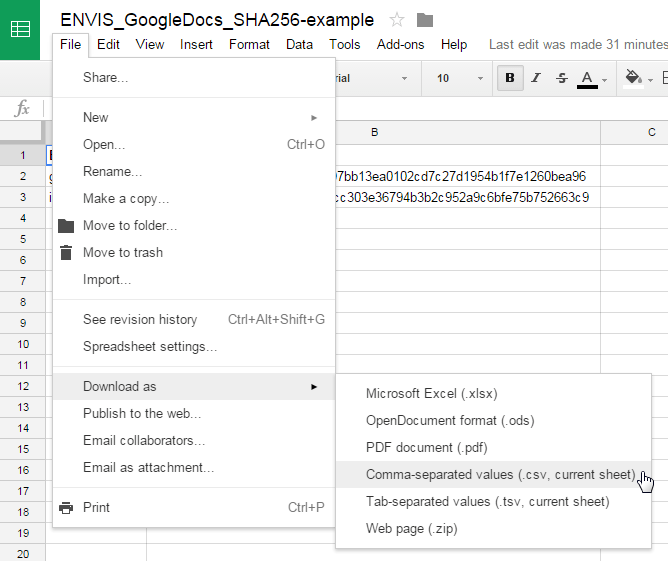Choose Print in File menu
The image size is (668, 561).
point(194,507)
